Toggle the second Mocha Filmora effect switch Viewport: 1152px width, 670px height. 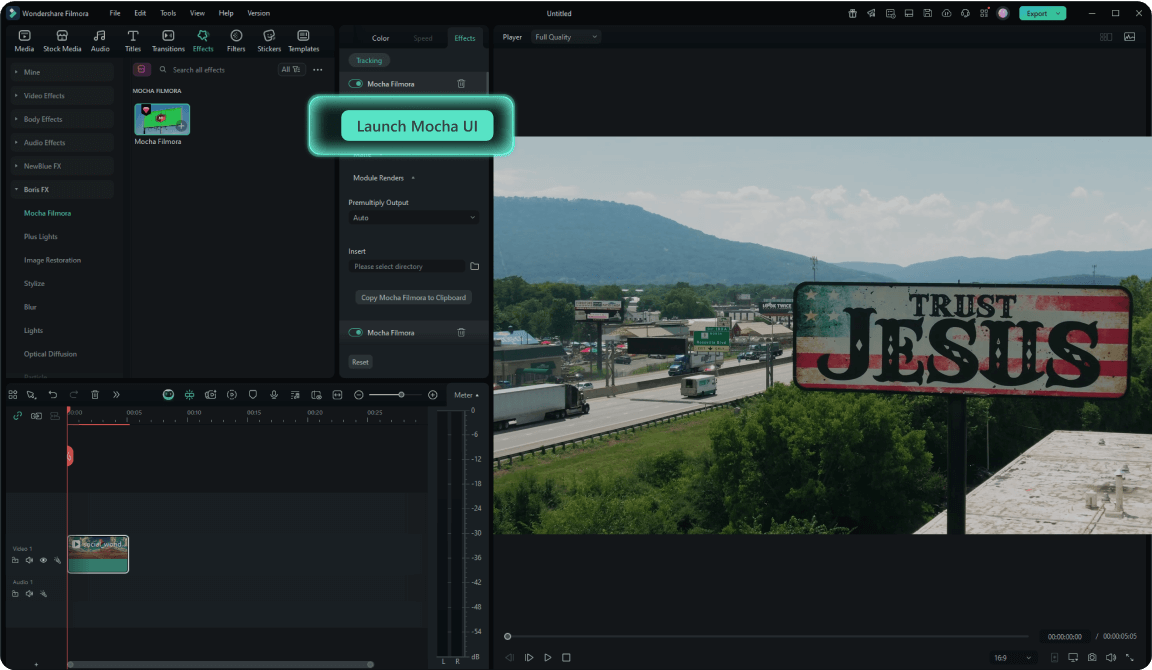coord(356,333)
